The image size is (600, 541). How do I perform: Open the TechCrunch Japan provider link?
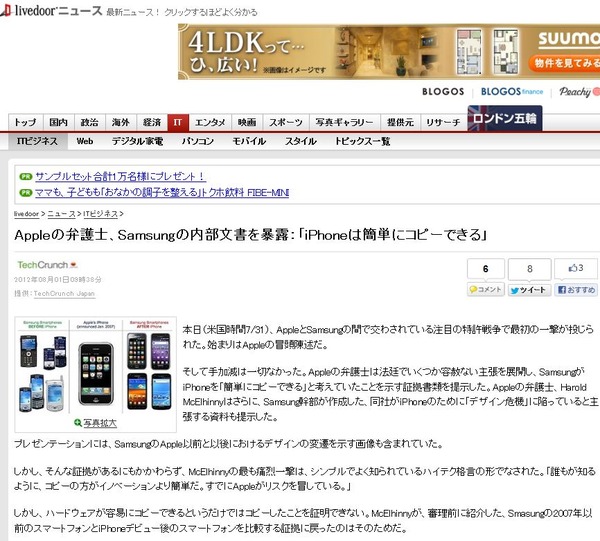click(x=64, y=294)
